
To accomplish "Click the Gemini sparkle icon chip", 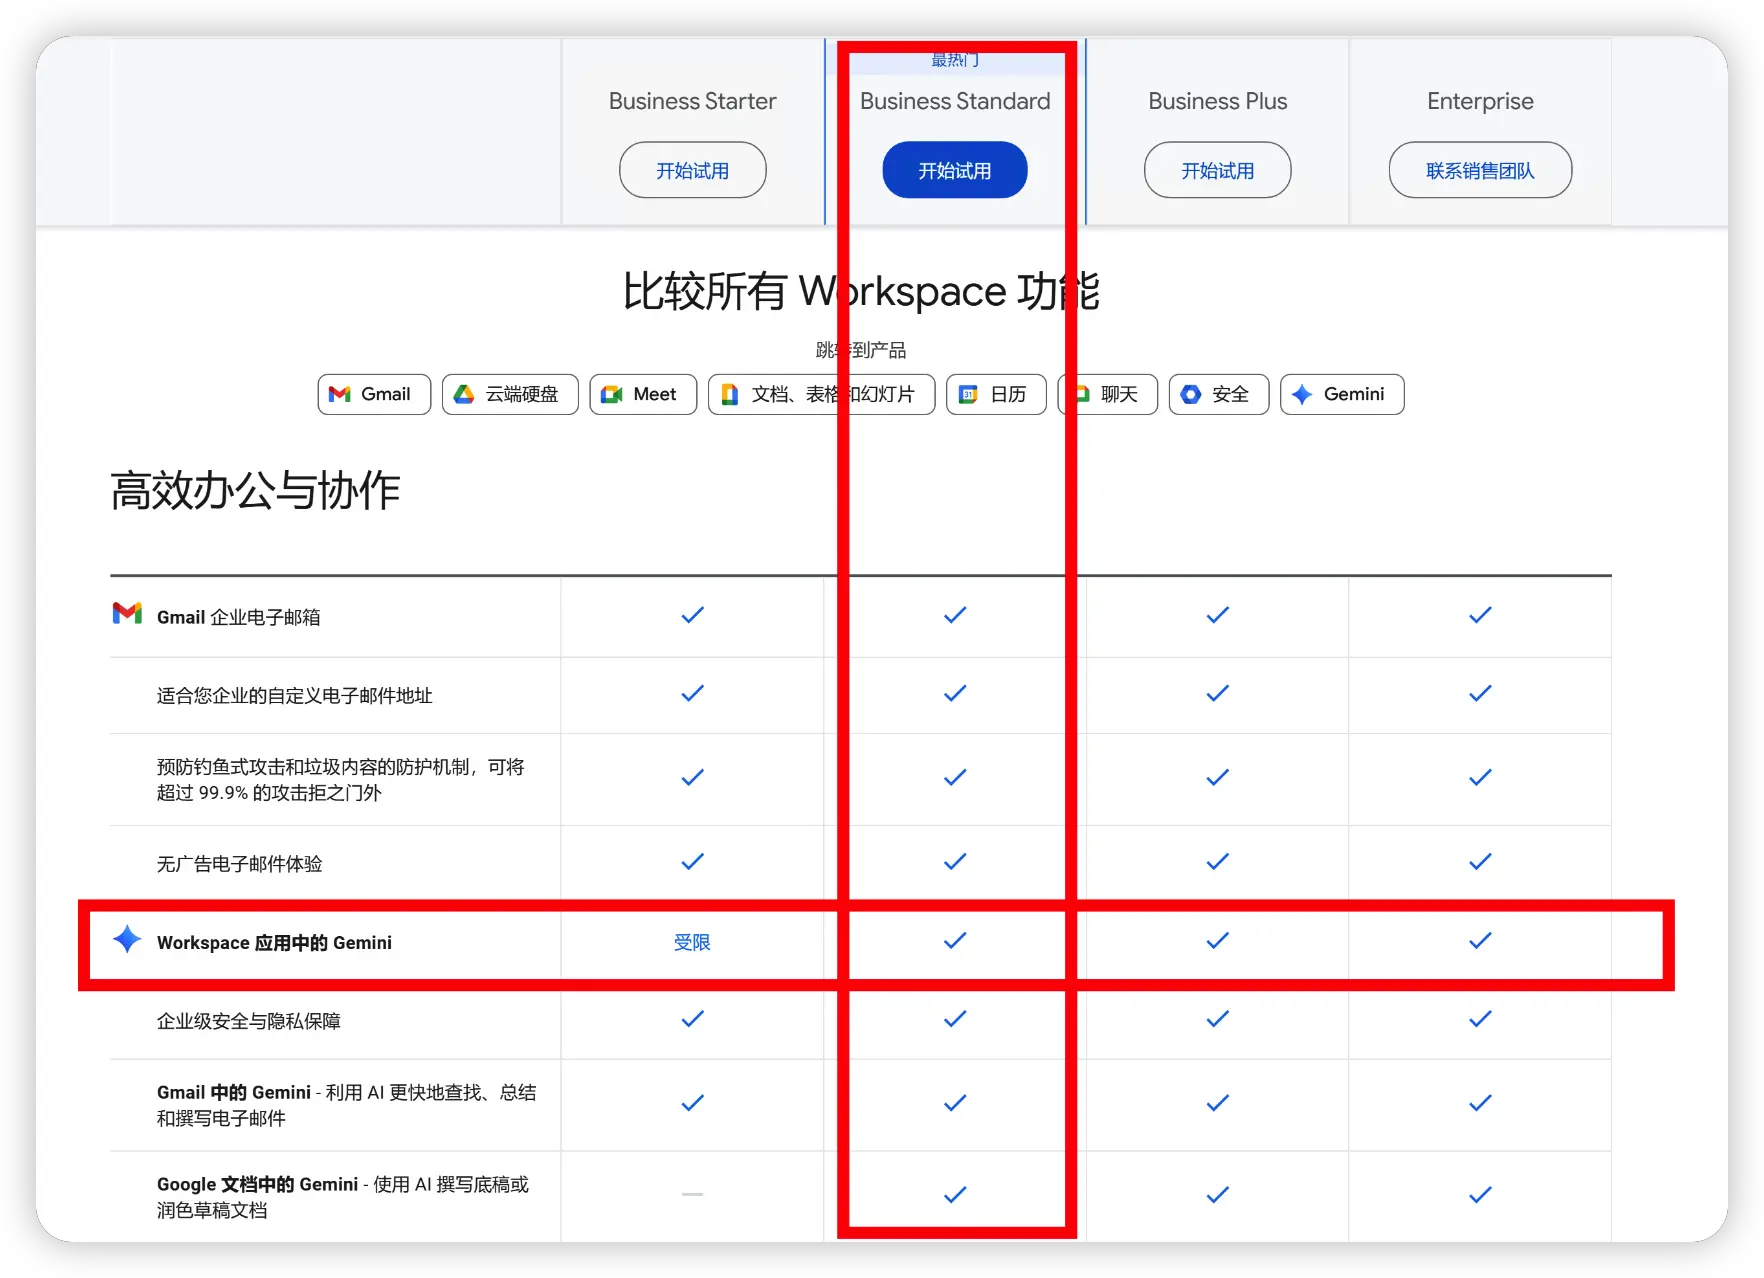I will click(x=1303, y=394).
